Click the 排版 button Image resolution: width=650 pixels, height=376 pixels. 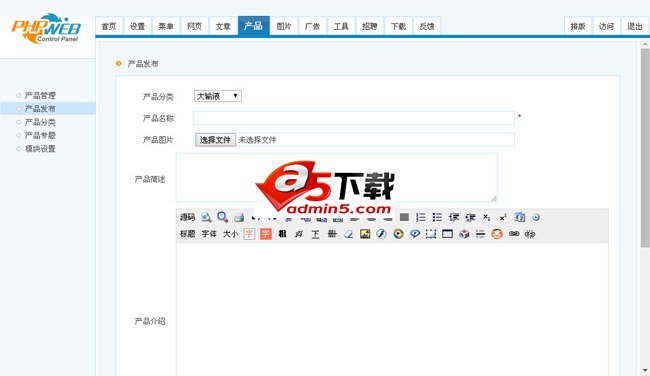(578, 26)
